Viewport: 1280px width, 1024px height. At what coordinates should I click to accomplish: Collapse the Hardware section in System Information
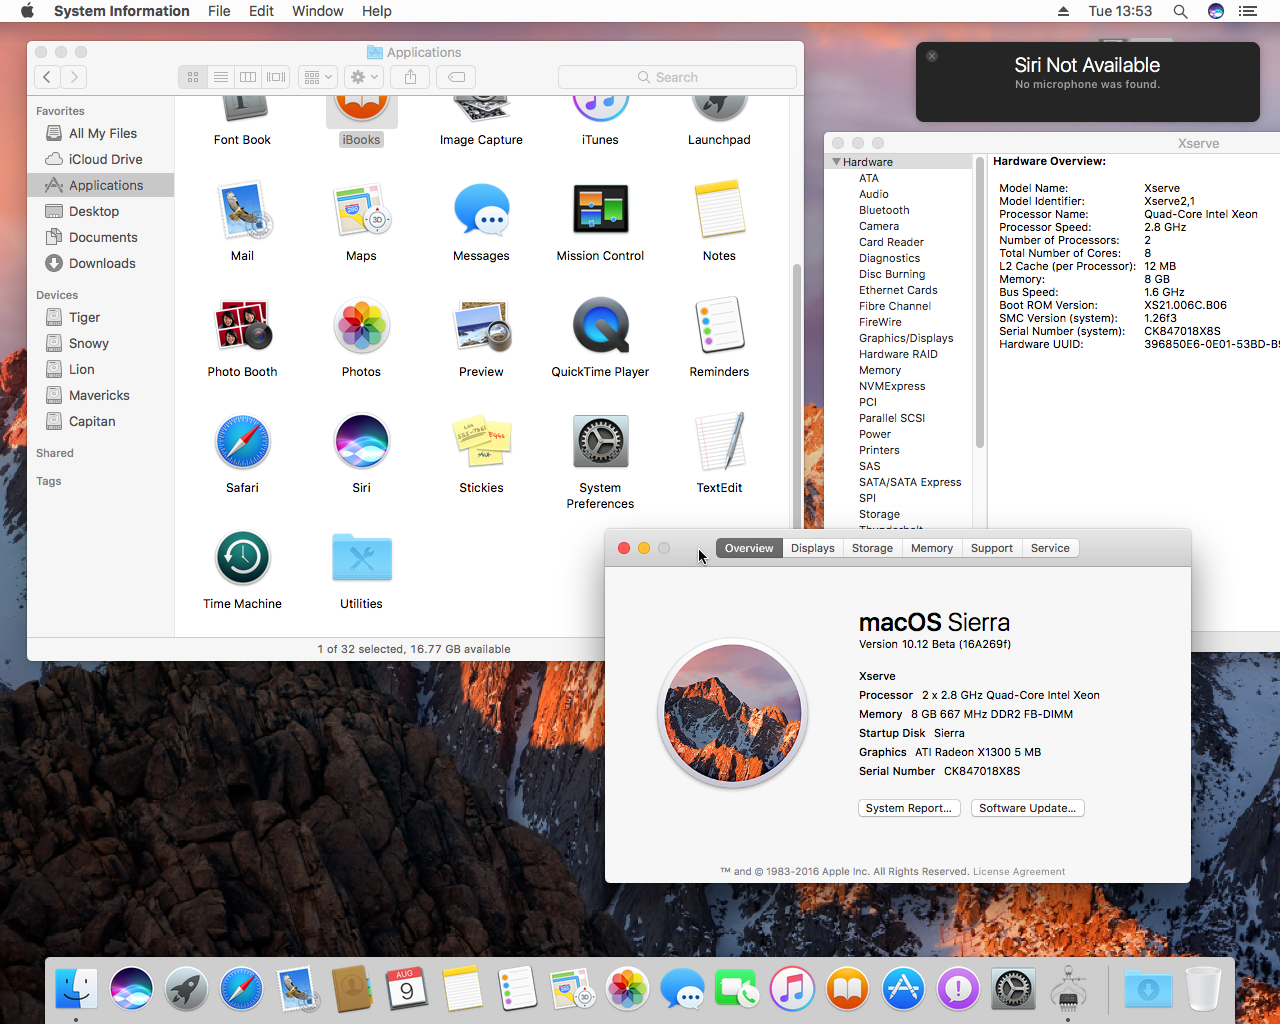[836, 162]
